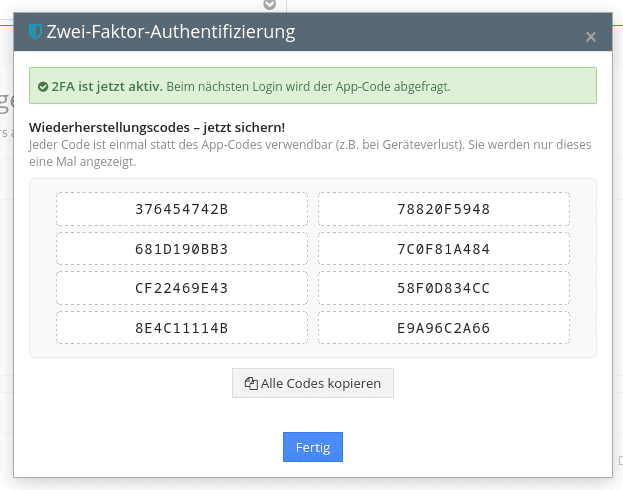Image resolution: width=623 pixels, height=490 pixels.
Task: Click the chevron-down circle icon above dialog
Action: tap(270, 4)
